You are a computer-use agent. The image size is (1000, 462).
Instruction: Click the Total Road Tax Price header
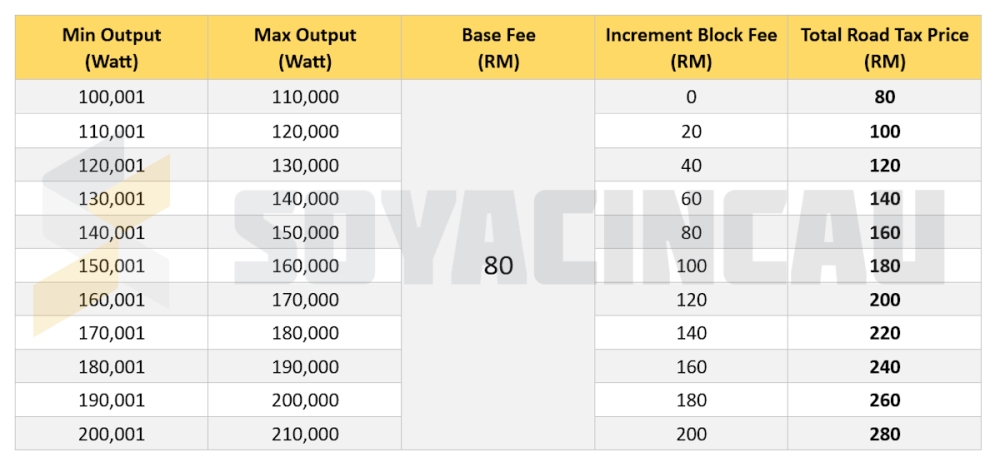pyautogui.click(x=884, y=48)
